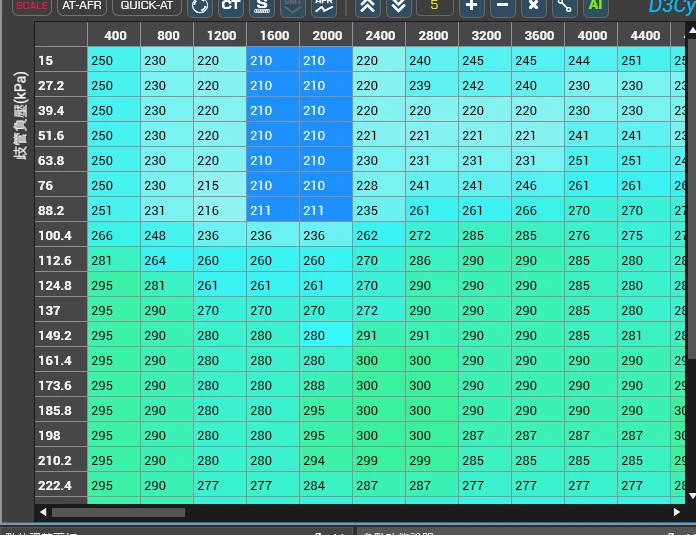The height and width of the screenshot is (535, 696).
Task: Select the 2800 RPM column header
Action: pos(432,35)
